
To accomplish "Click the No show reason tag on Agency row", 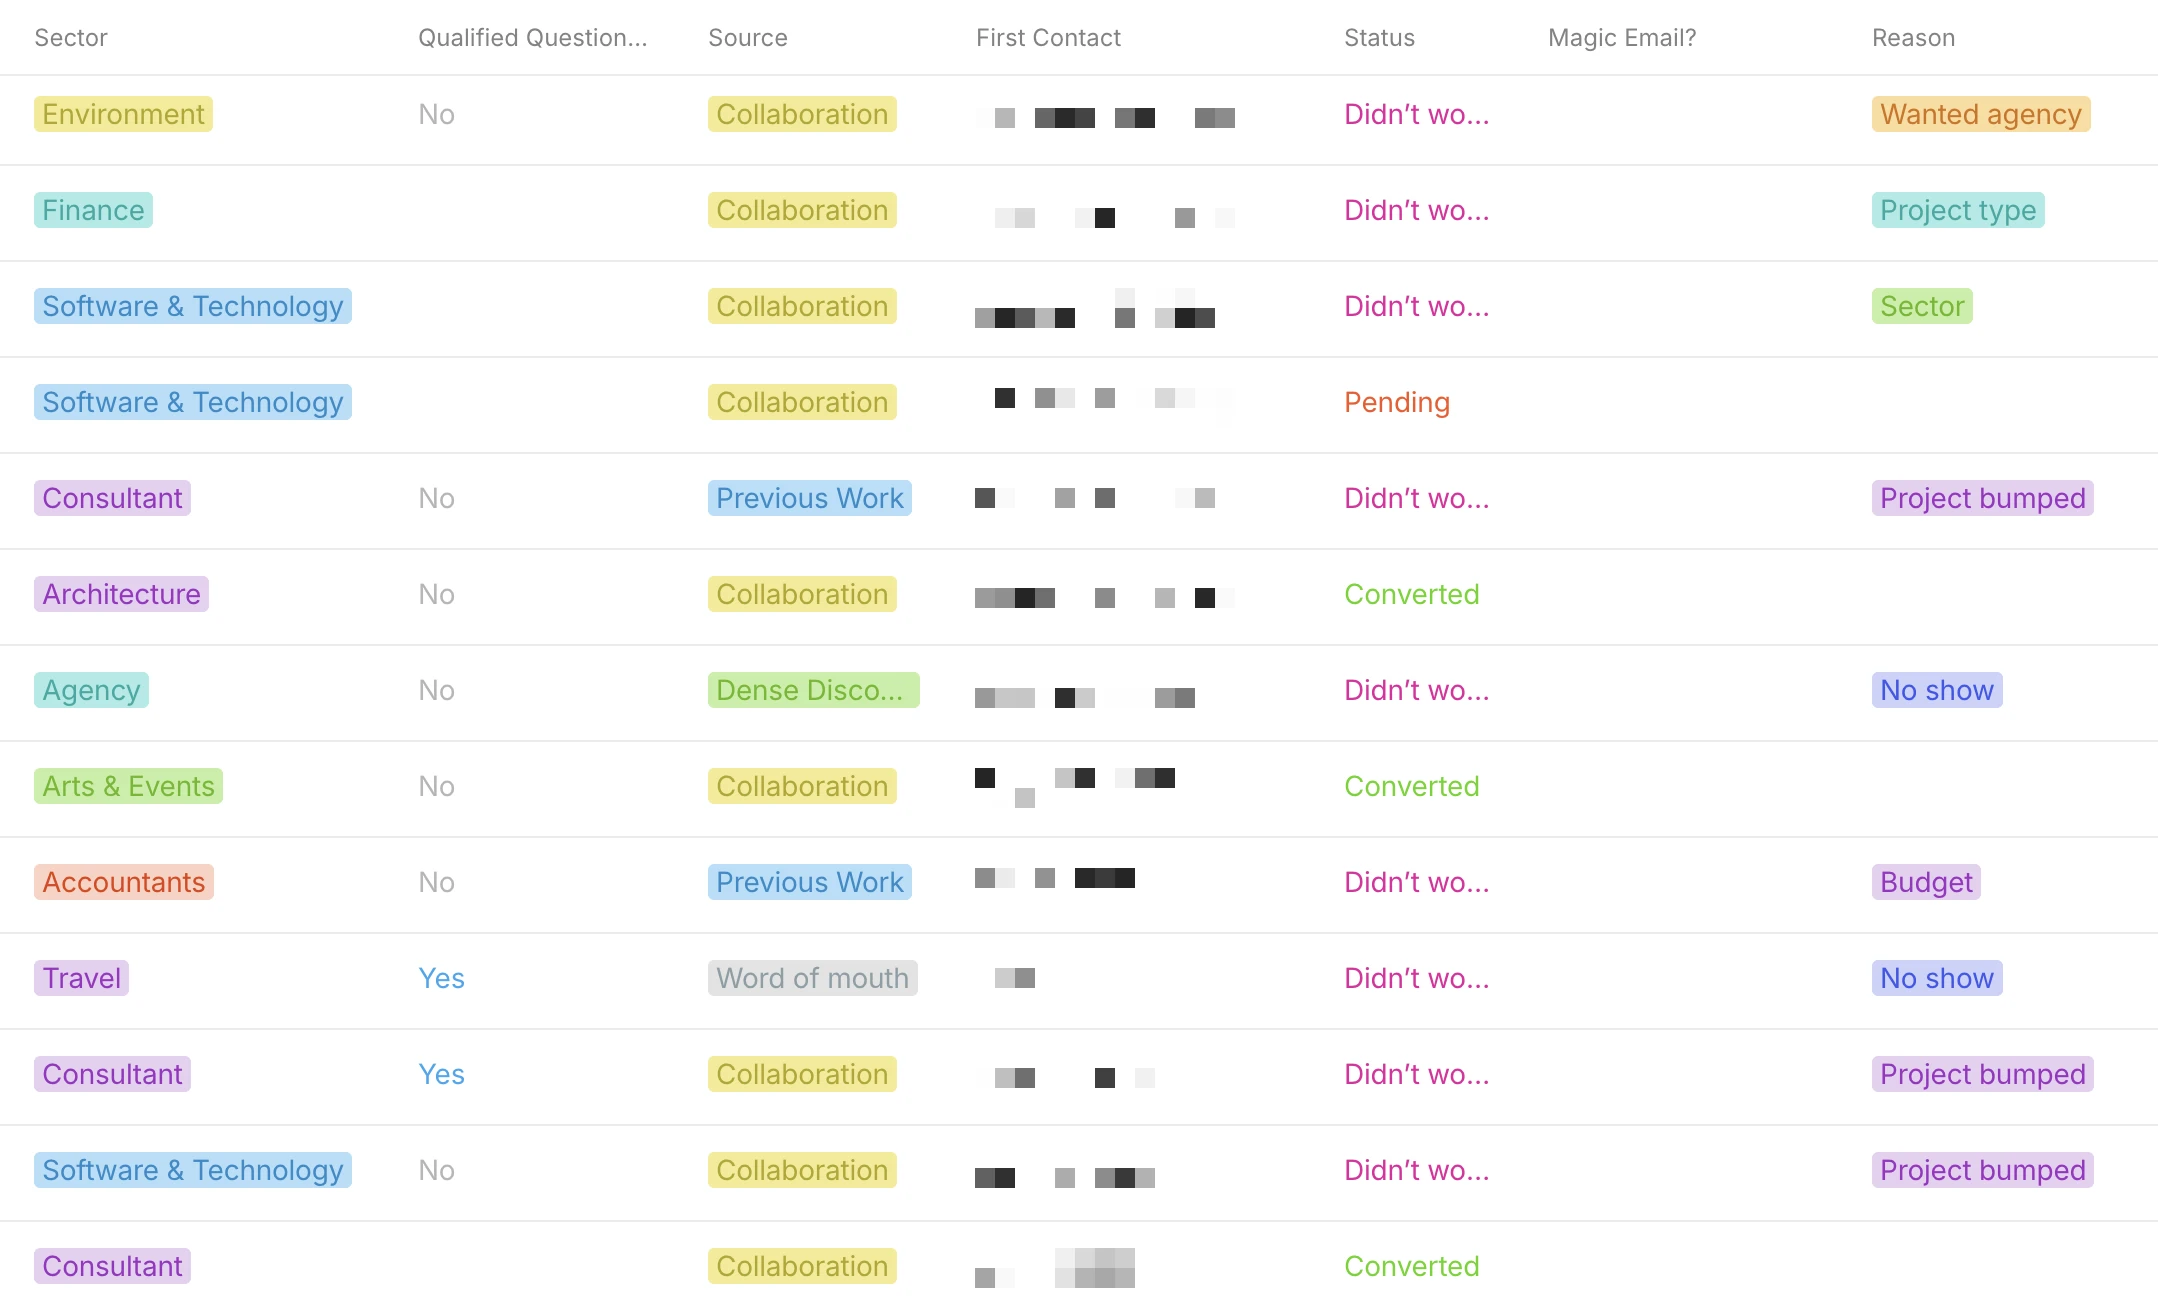I will click(x=1936, y=690).
